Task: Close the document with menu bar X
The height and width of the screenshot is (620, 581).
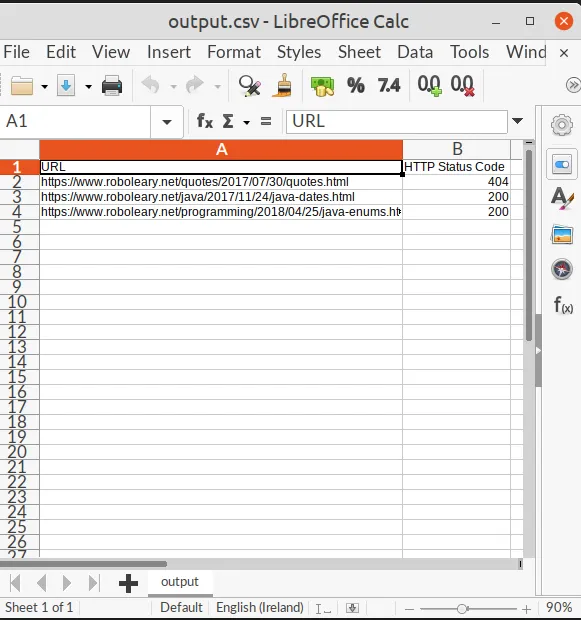Action: pos(564,53)
